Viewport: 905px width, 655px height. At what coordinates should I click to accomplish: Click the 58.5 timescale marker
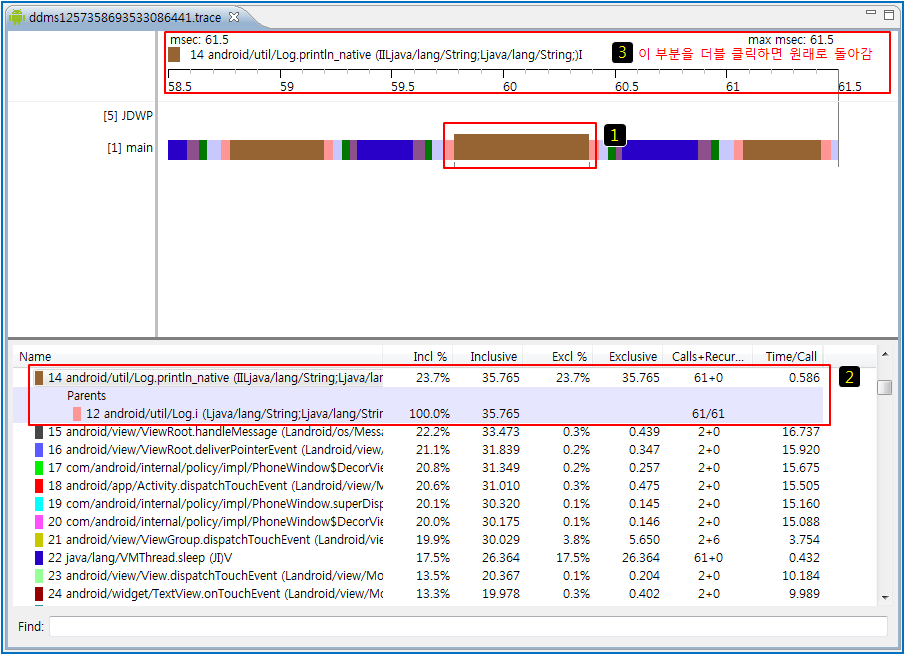tap(180, 87)
